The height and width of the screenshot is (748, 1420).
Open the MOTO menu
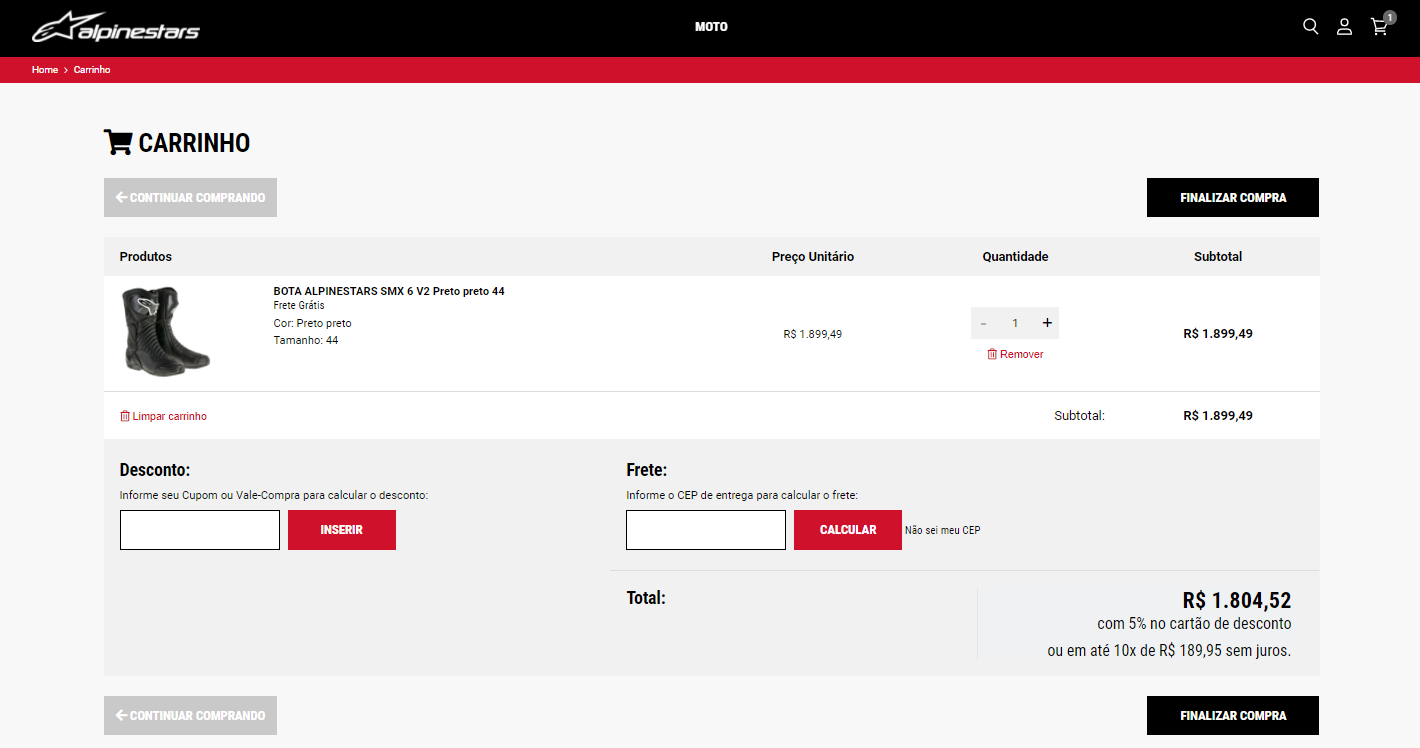click(x=711, y=27)
